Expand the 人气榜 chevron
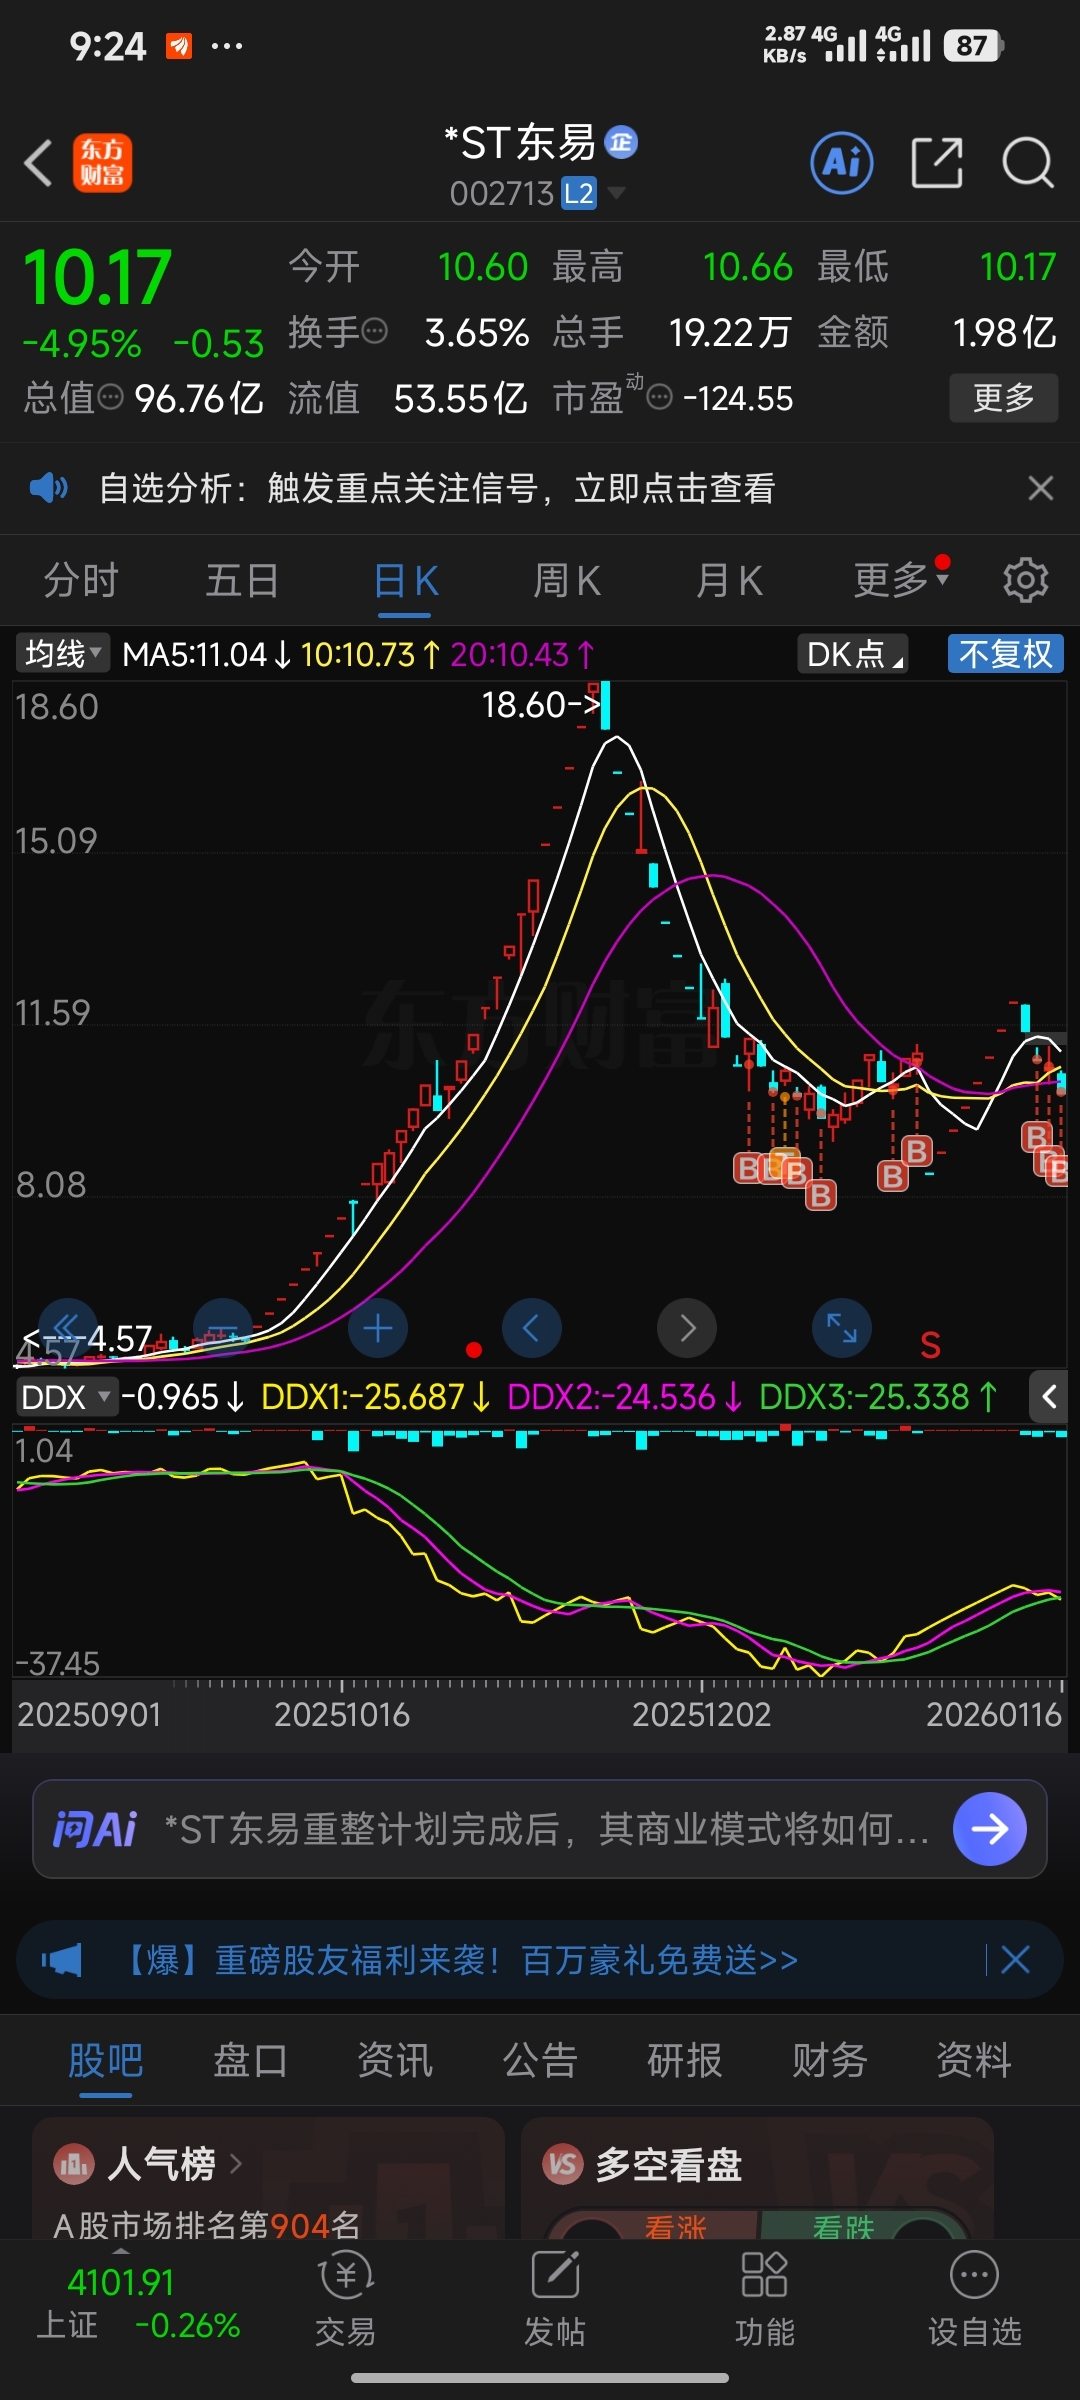 (236, 2164)
